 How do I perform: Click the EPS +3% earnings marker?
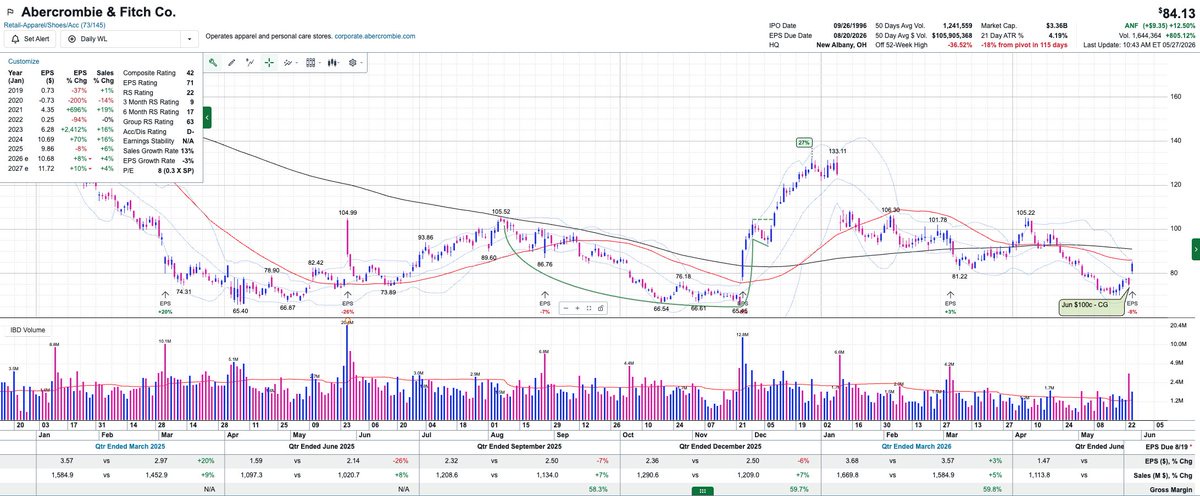pos(949,303)
